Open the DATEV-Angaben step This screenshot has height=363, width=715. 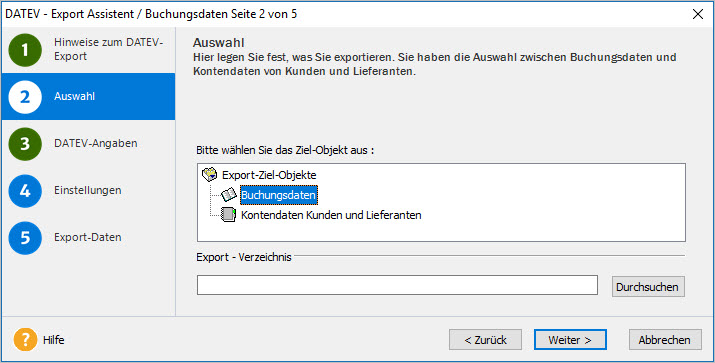pos(96,143)
